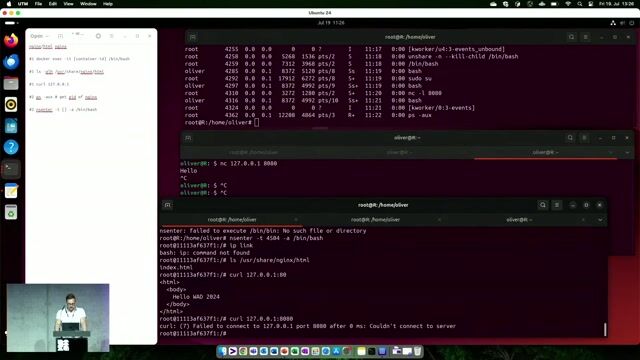Close the second root@R tab in the front terminal
The image size is (640, 360).
(x=439, y=220)
